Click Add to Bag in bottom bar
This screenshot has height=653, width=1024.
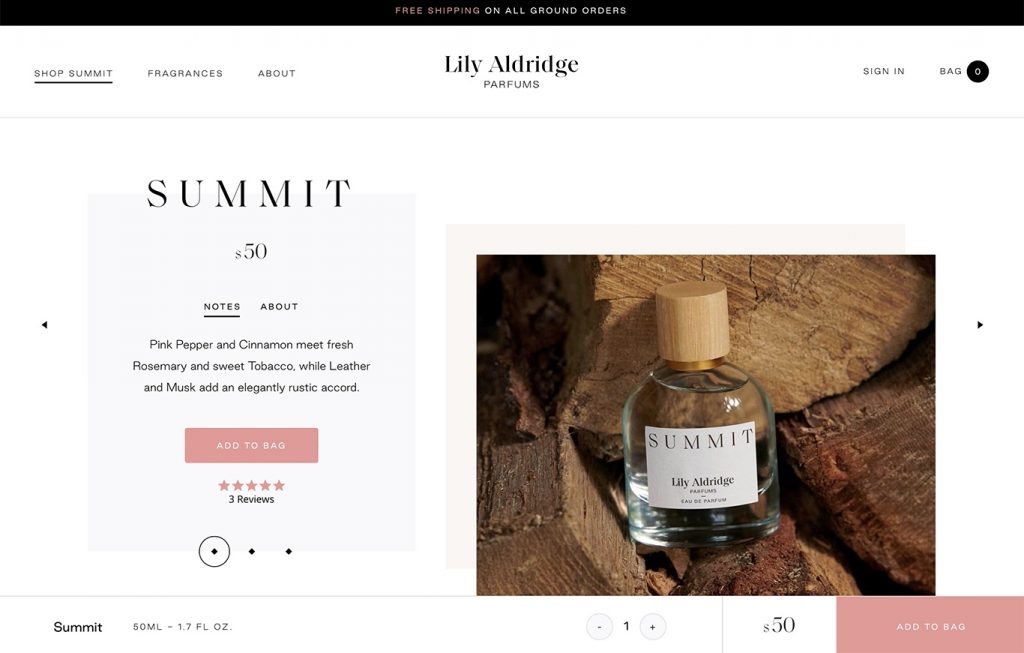click(930, 626)
